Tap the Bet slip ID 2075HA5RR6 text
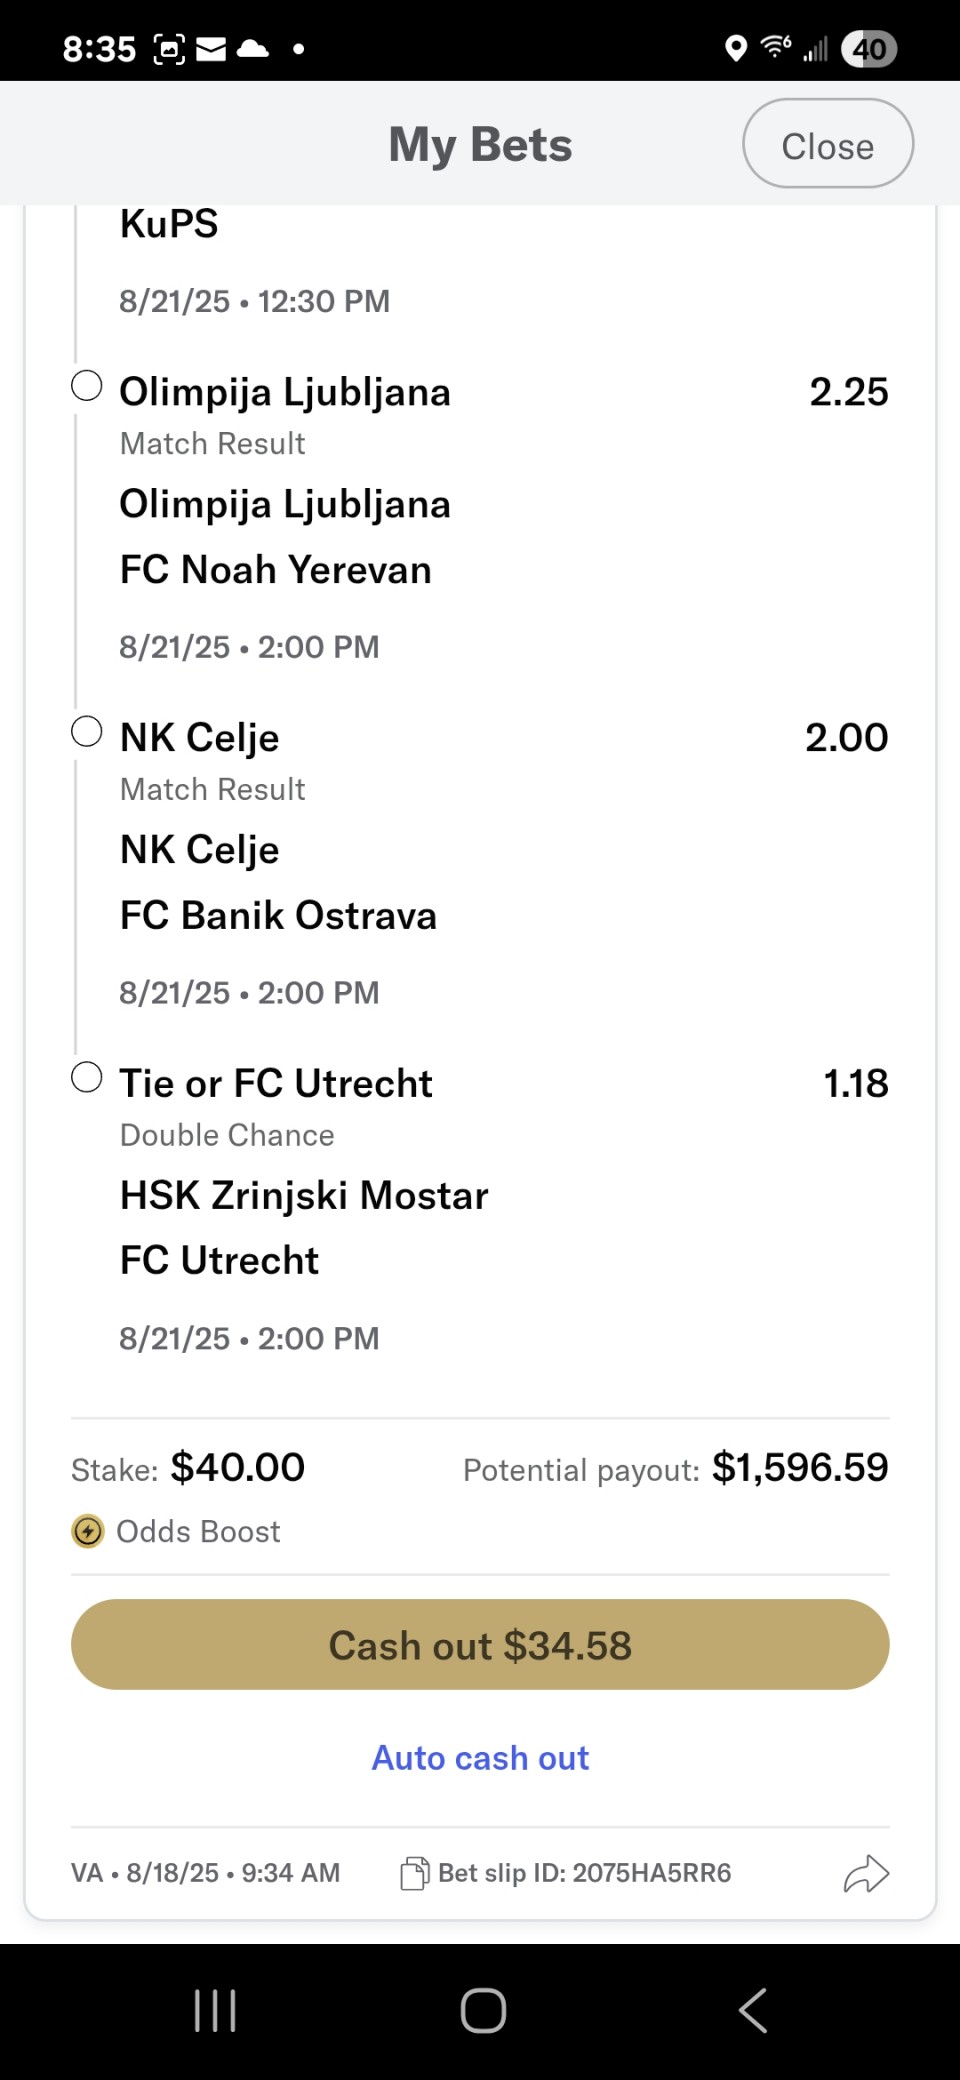This screenshot has height=2080, width=960. [x=585, y=1873]
